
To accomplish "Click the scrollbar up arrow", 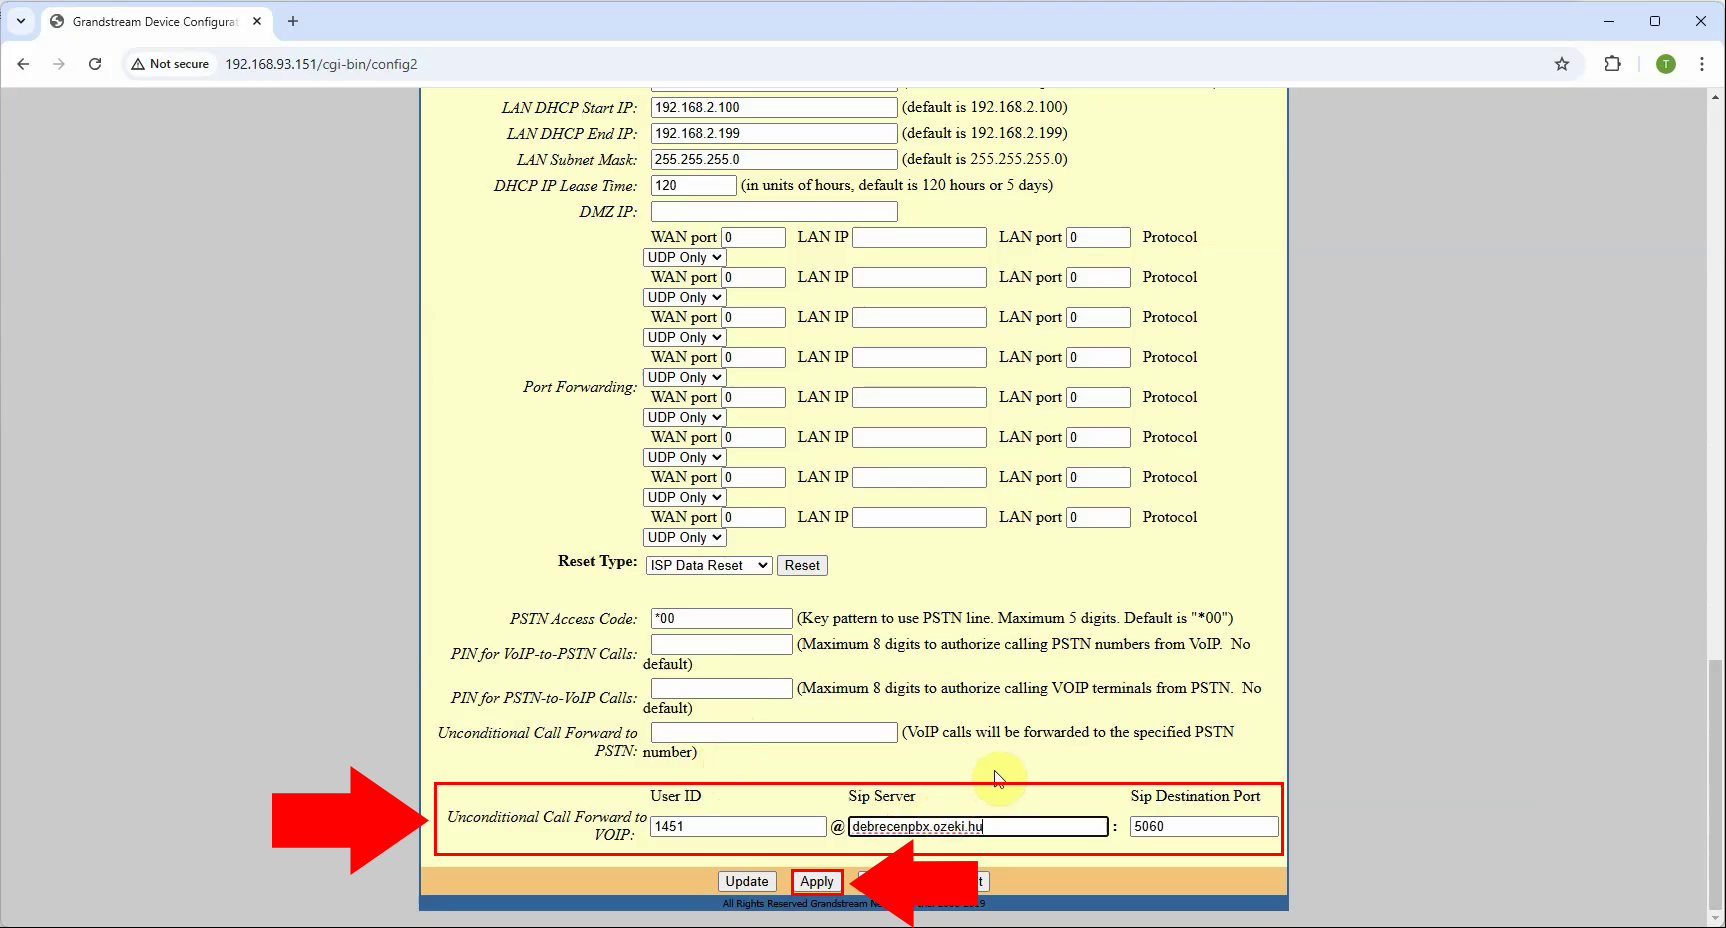I will (x=1716, y=97).
